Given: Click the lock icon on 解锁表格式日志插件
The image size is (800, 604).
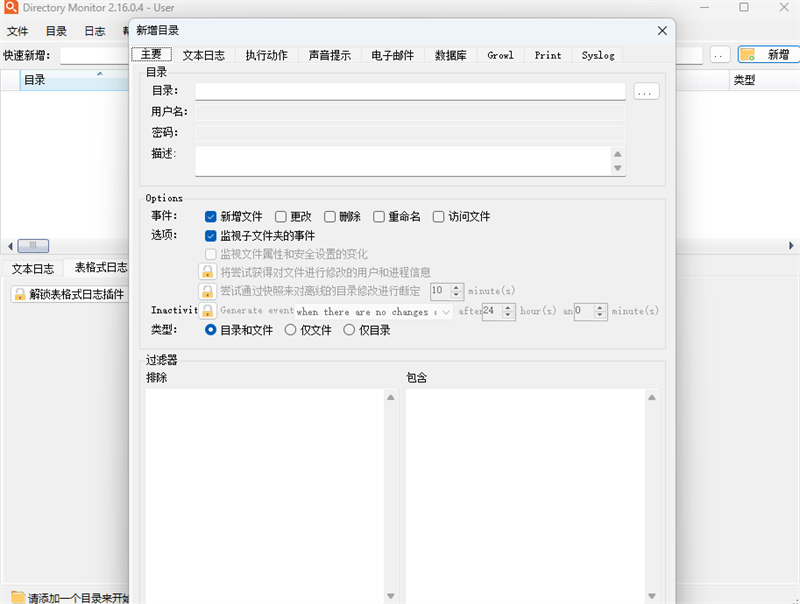Looking at the screenshot, I should pos(22,293).
